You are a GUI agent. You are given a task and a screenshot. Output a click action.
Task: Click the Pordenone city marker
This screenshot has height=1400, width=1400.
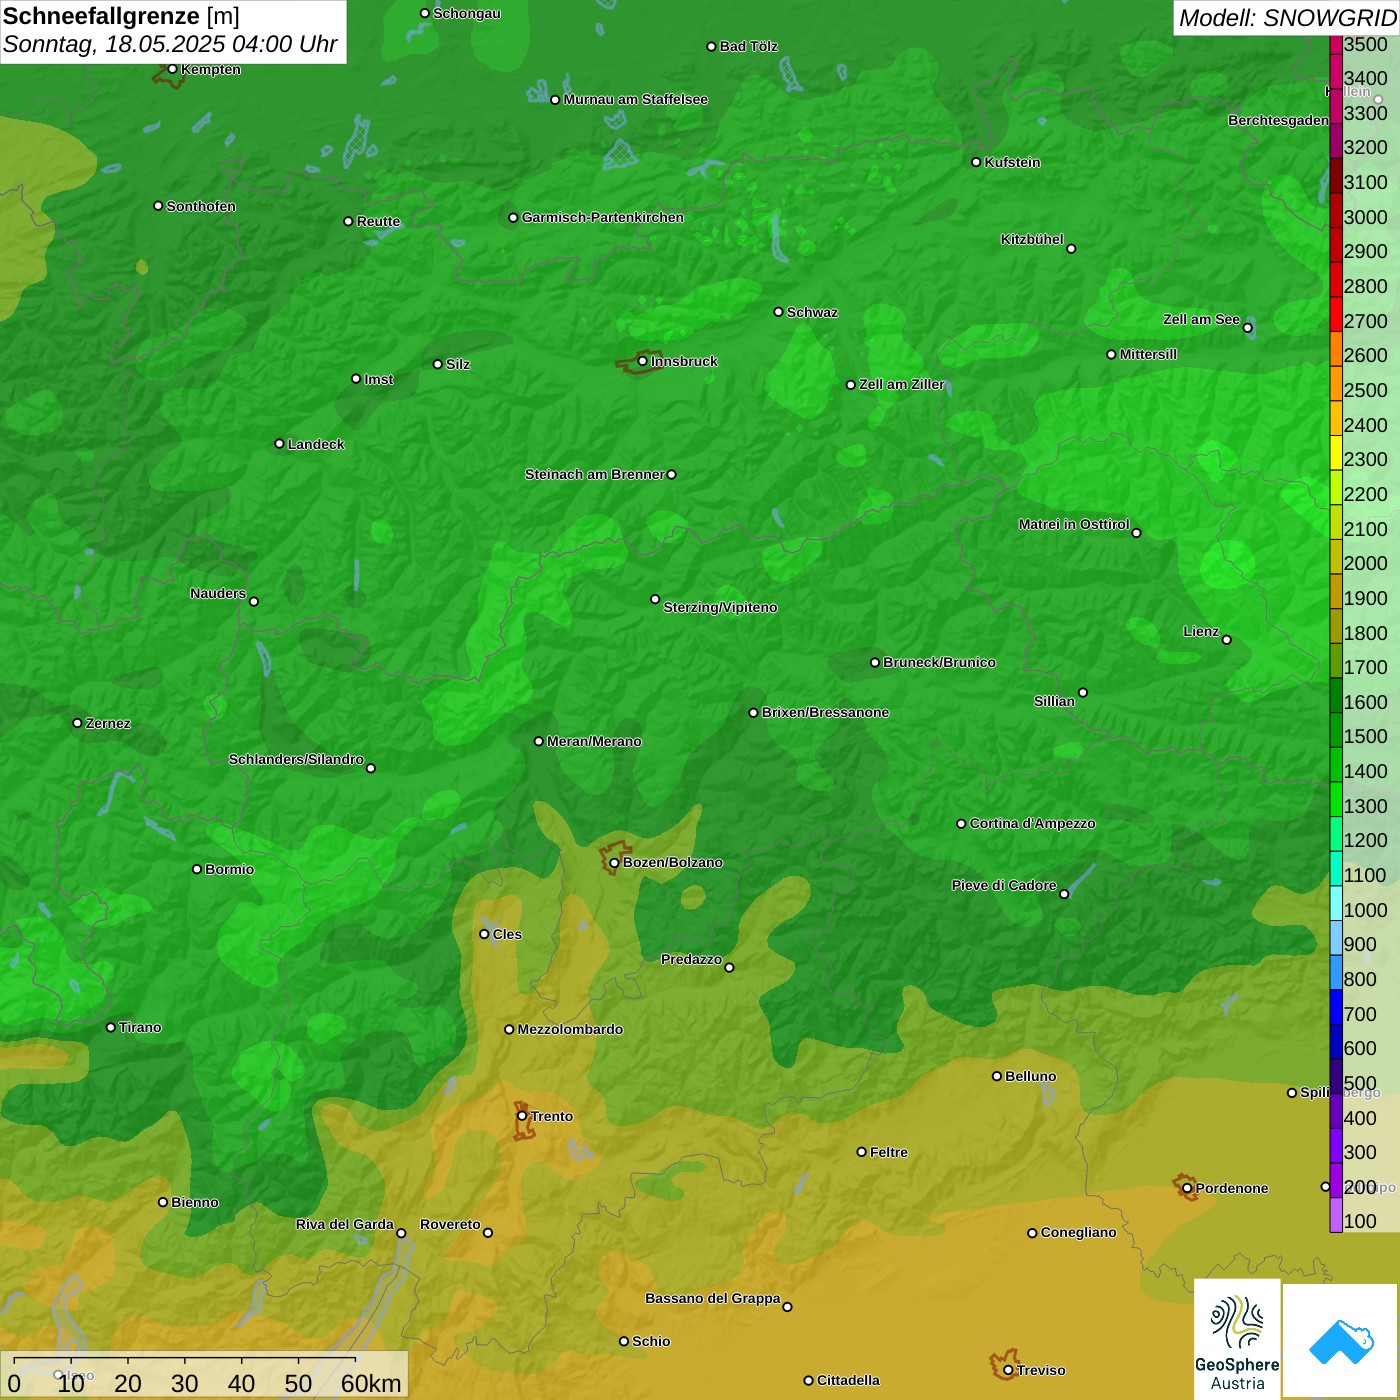click(1187, 1188)
